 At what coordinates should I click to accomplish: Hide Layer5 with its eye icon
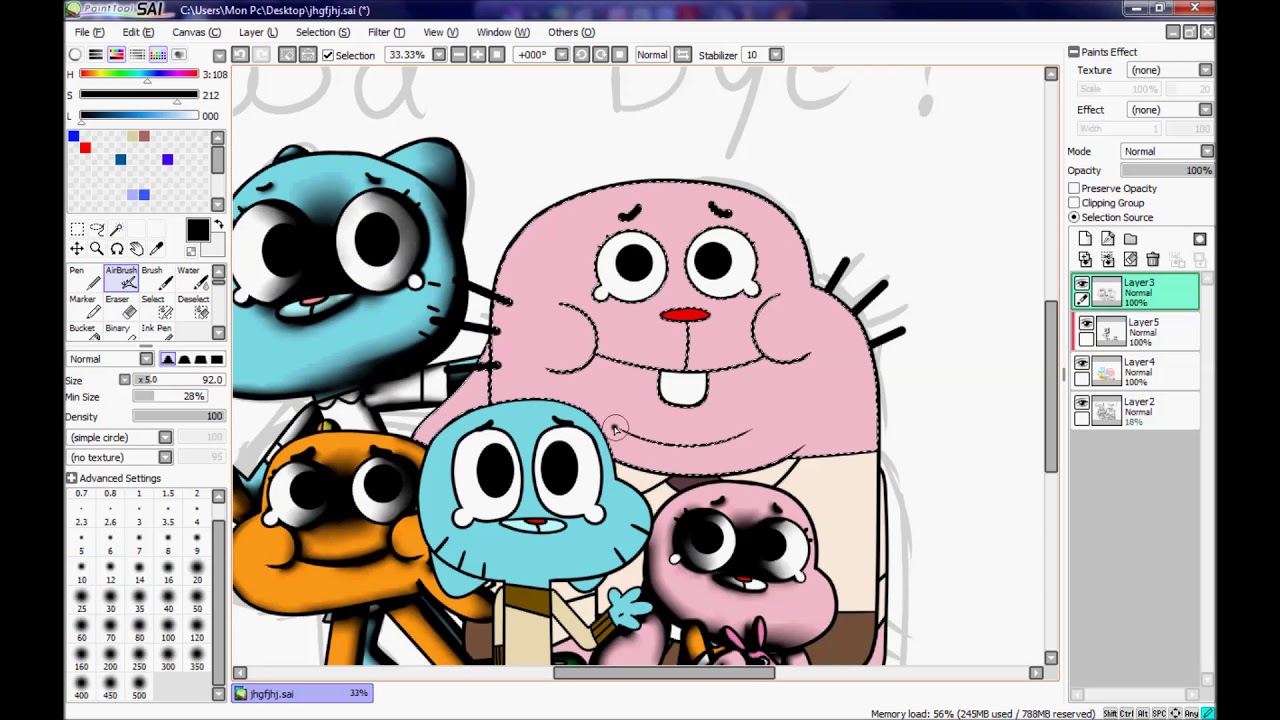click(x=1086, y=324)
